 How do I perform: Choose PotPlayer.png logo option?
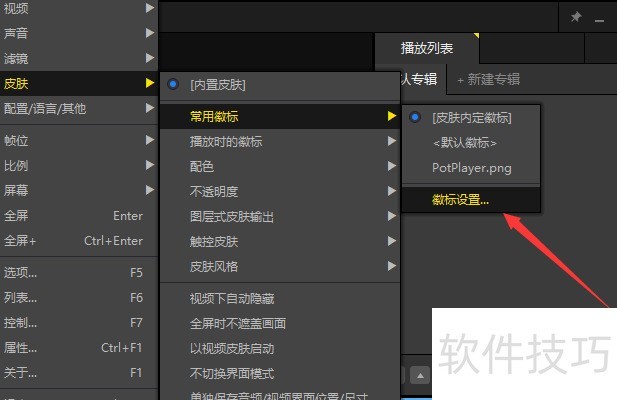pos(471,168)
